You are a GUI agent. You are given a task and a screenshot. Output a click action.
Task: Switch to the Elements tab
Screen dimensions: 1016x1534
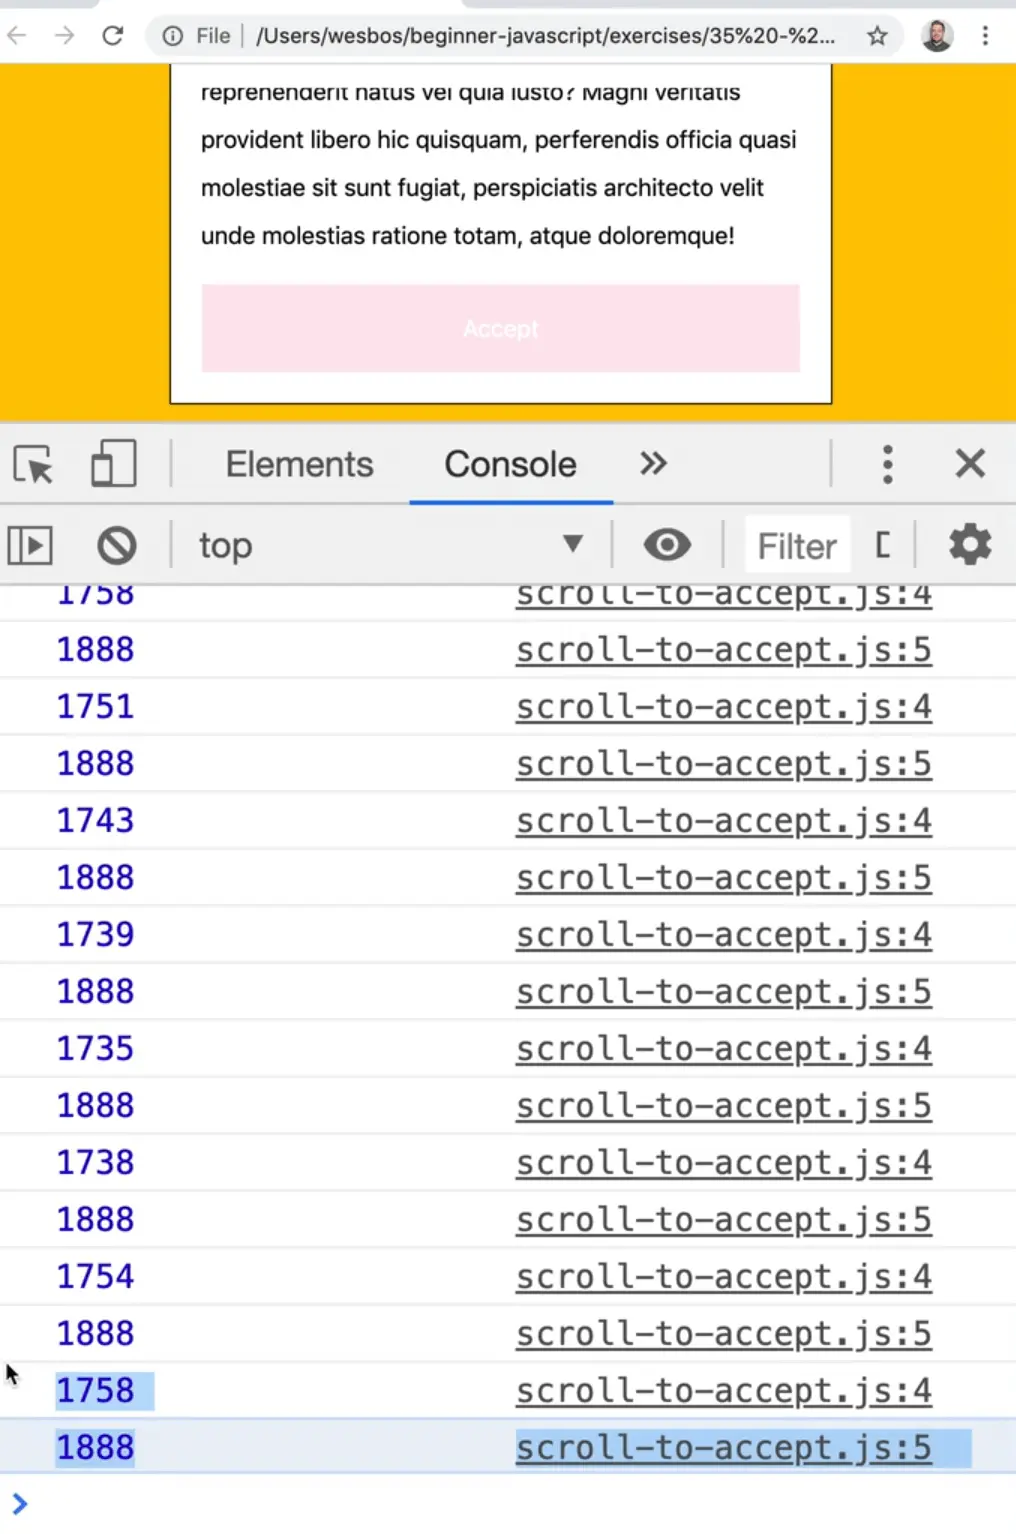click(x=299, y=463)
